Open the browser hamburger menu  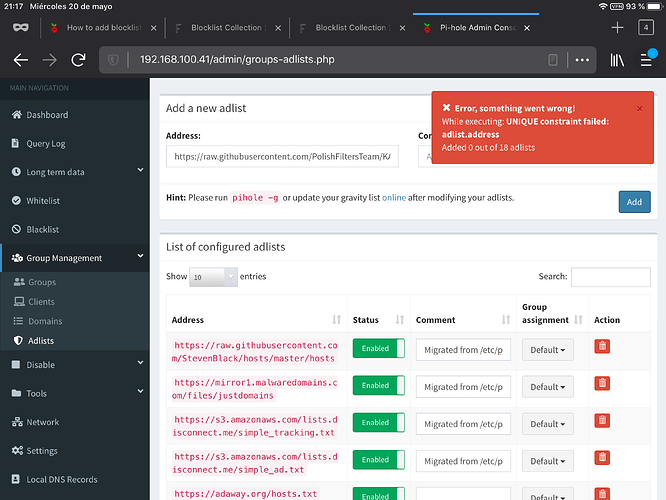point(646,60)
